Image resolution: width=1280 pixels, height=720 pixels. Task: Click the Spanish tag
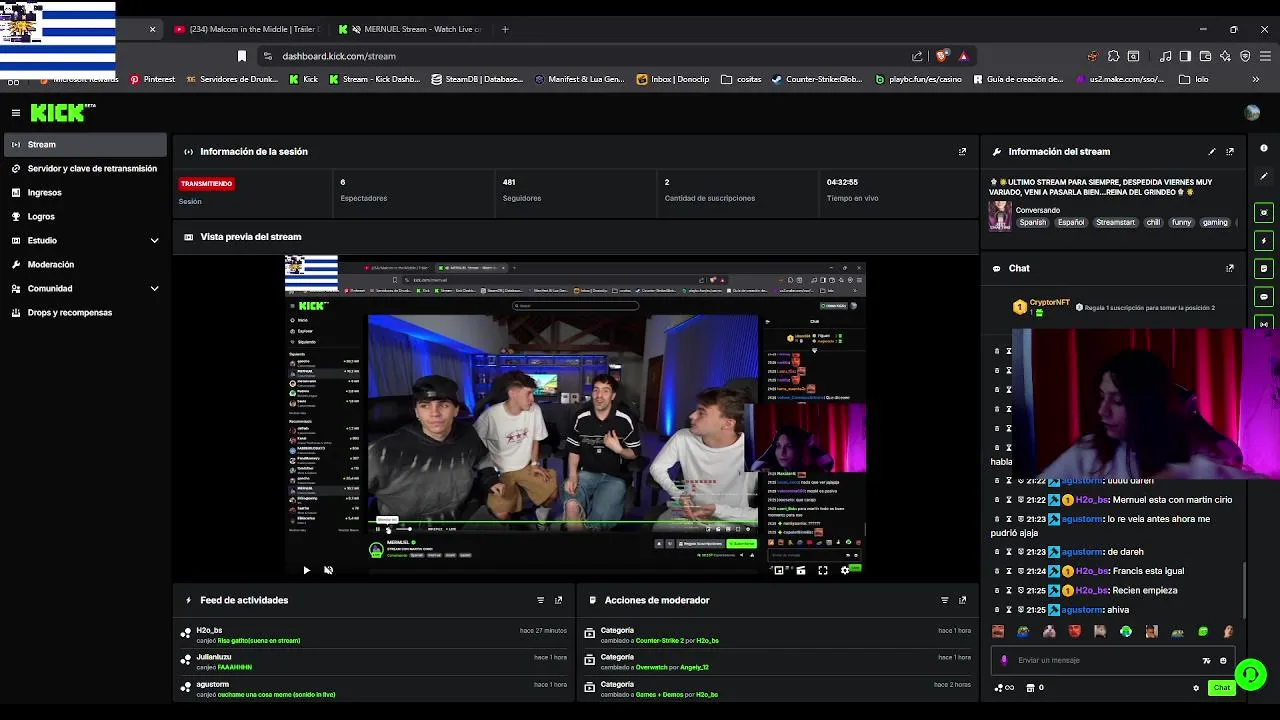coord(1032,223)
